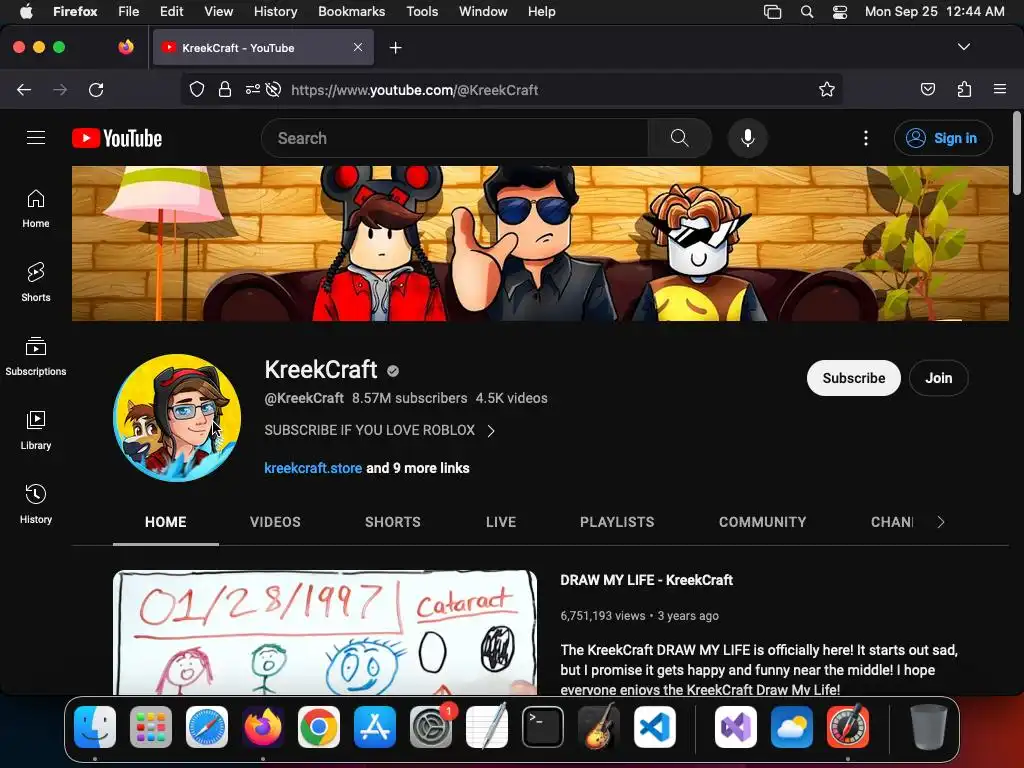
Task: Click the verified badge next to KreekCraft
Action: pyautogui.click(x=392, y=371)
